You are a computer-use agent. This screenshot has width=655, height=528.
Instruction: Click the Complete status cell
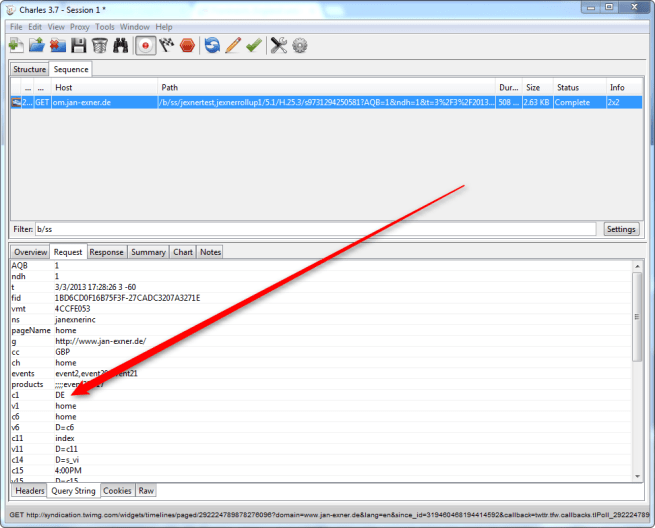pyautogui.click(x=580, y=102)
